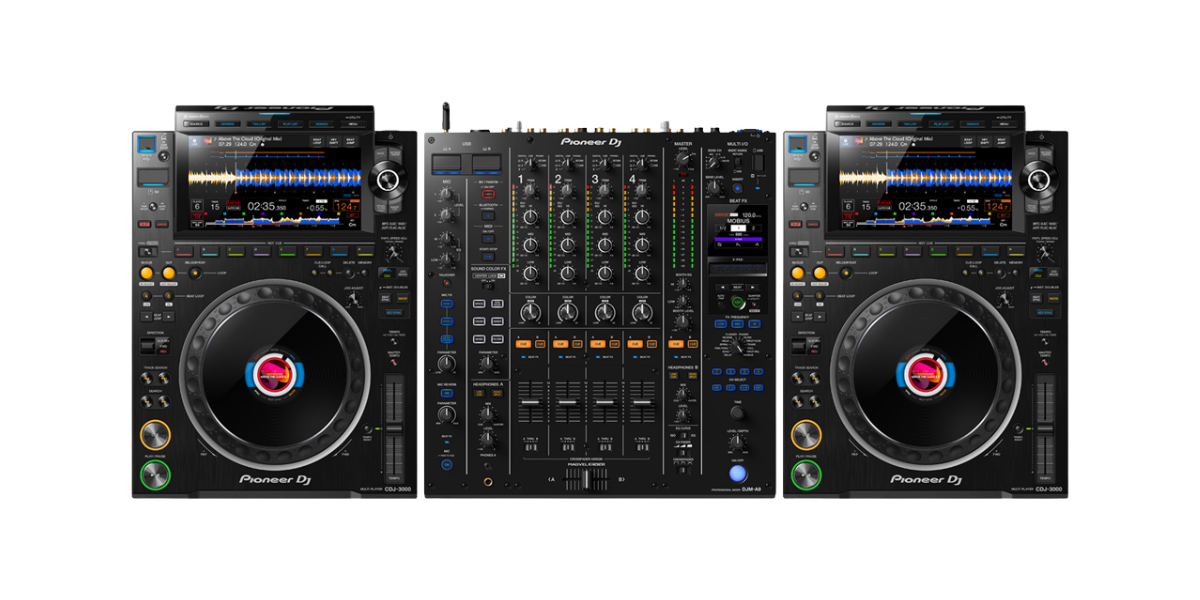Click the left deck tempo slider
The image size is (1200, 600).
(x=396, y=430)
